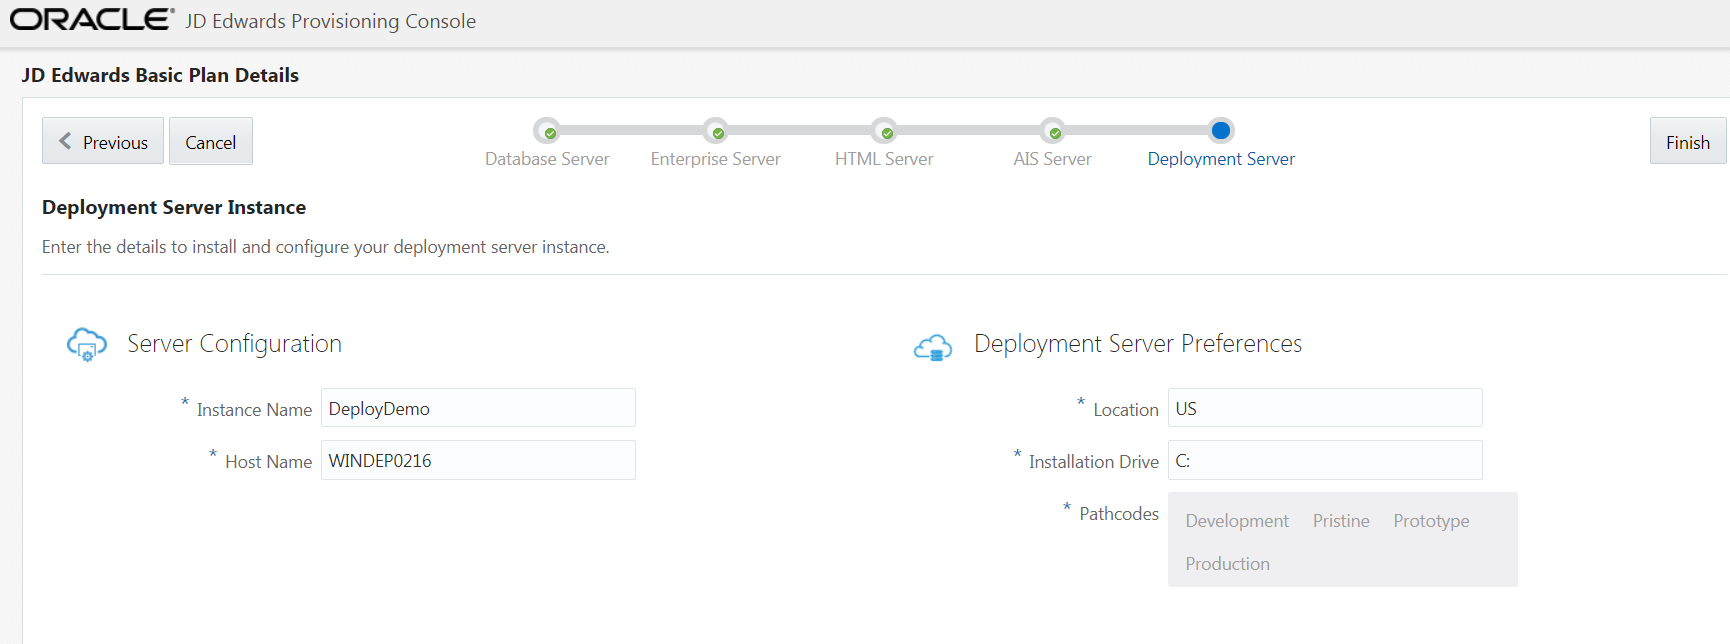Toggle the Development pathcode
The image size is (1730, 644).
click(1237, 521)
